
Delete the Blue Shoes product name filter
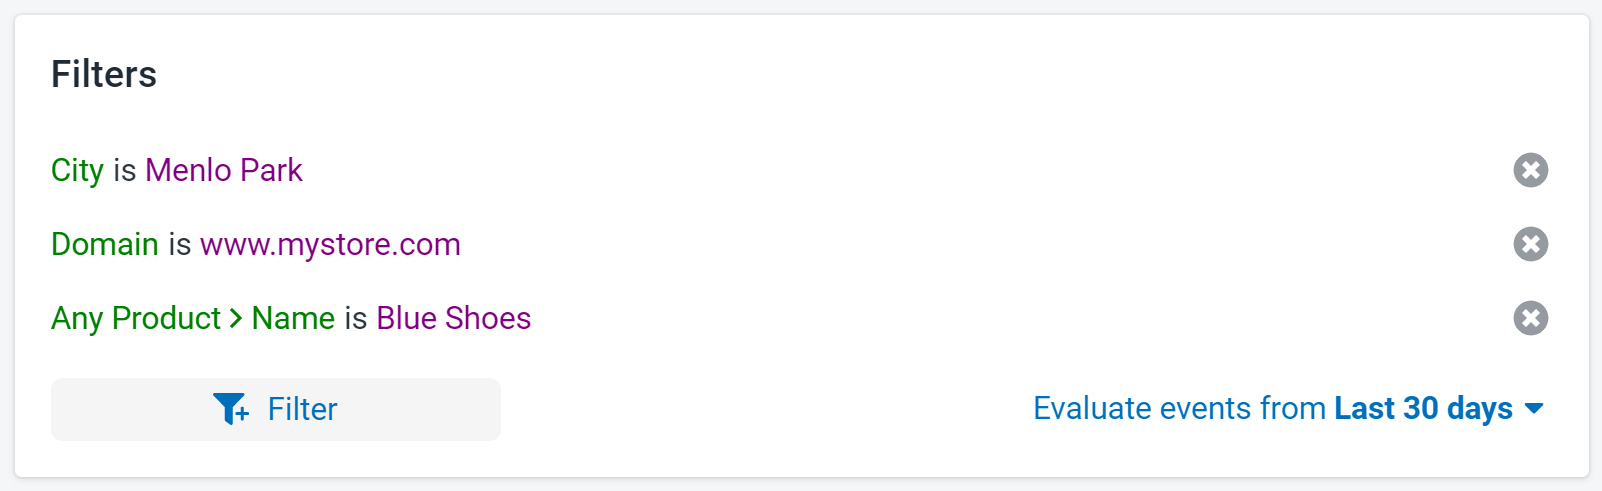1530,318
